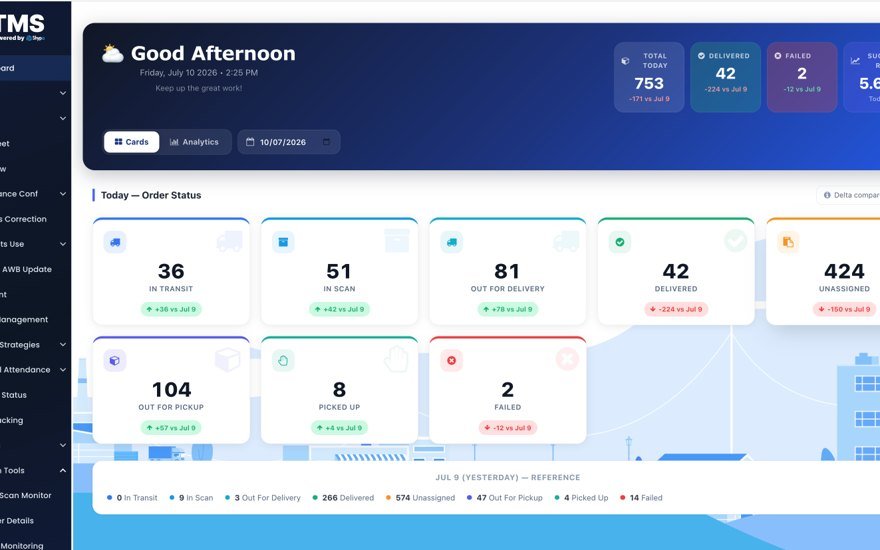Click the Delivered green checkmark icon
Viewport: 880px width, 550px height.
click(620, 242)
